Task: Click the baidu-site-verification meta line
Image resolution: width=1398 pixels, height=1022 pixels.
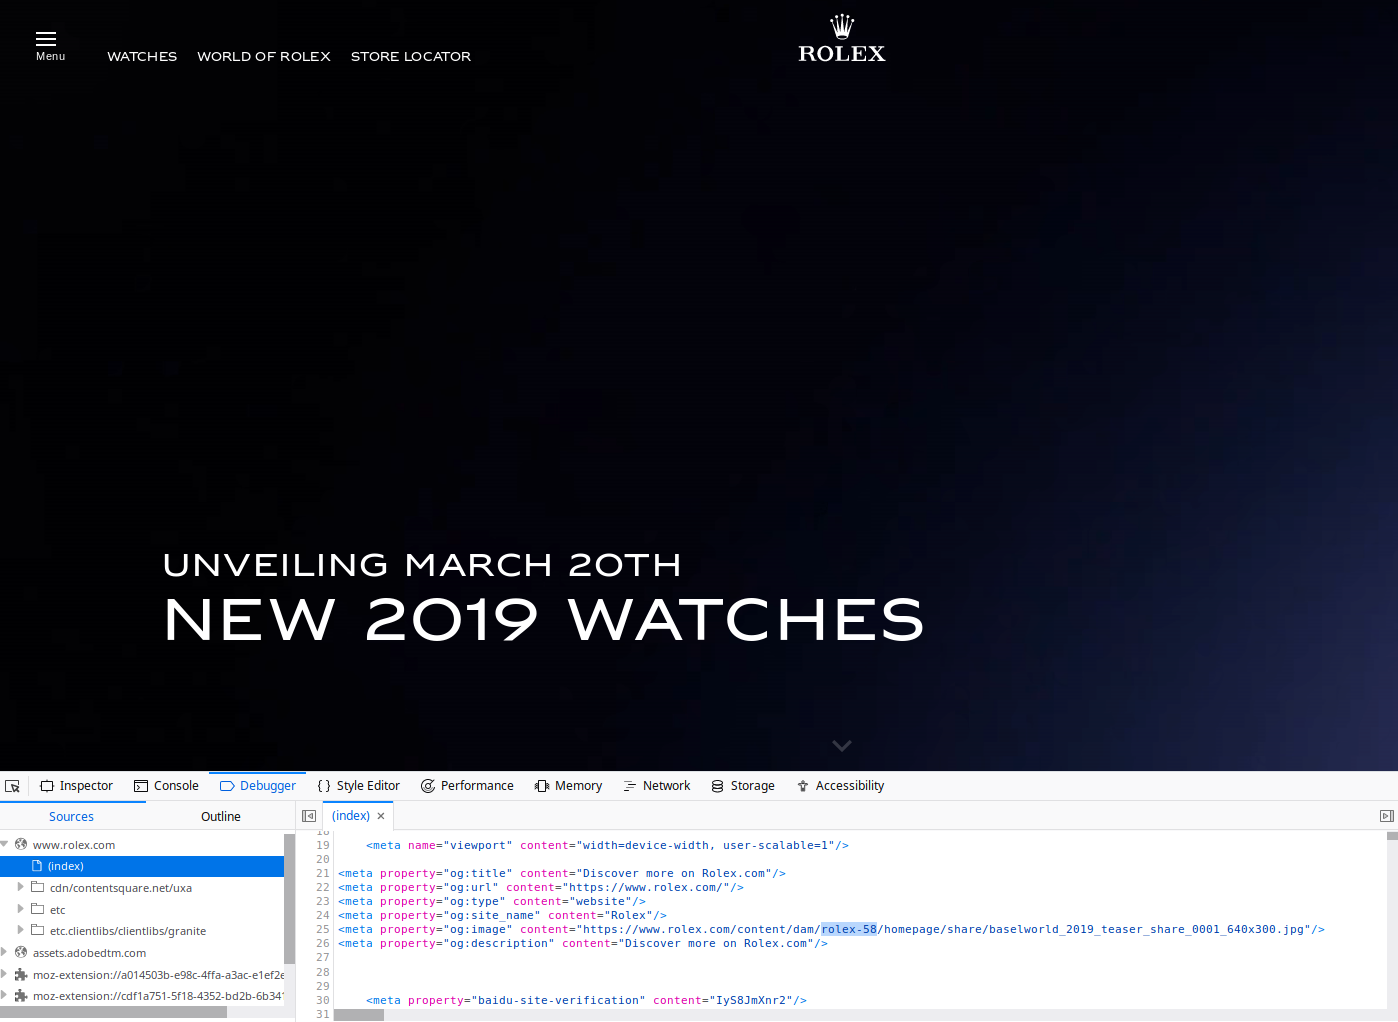Action: [x=586, y=1000]
